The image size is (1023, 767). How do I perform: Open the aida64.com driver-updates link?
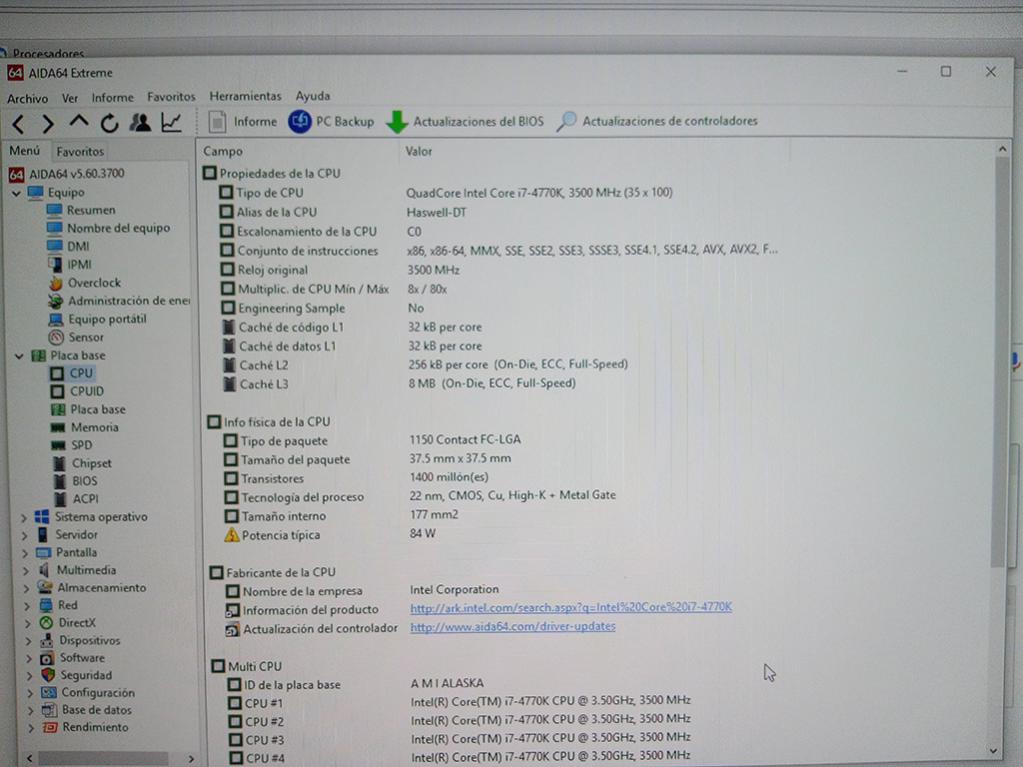[x=513, y=626]
